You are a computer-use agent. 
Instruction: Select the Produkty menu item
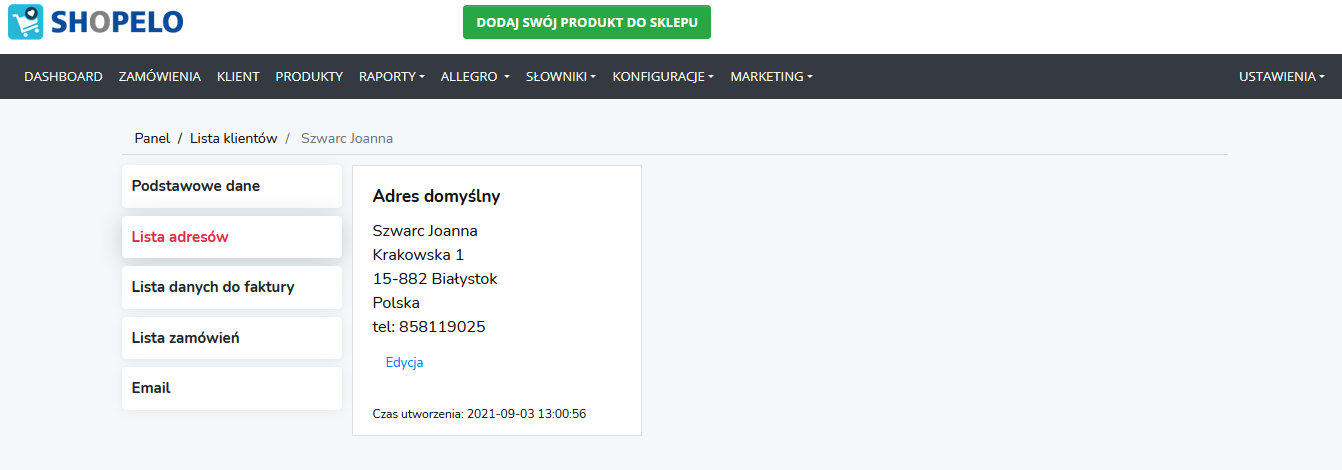(309, 77)
